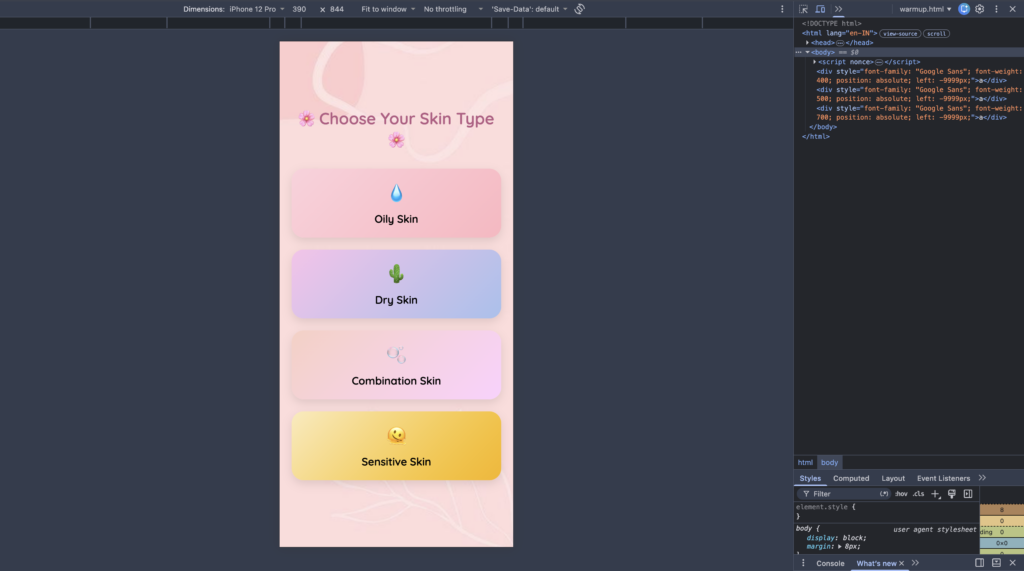Switch to the Styles tab
The width and height of the screenshot is (1024, 571).
pyautogui.click(x=810, y=478)
